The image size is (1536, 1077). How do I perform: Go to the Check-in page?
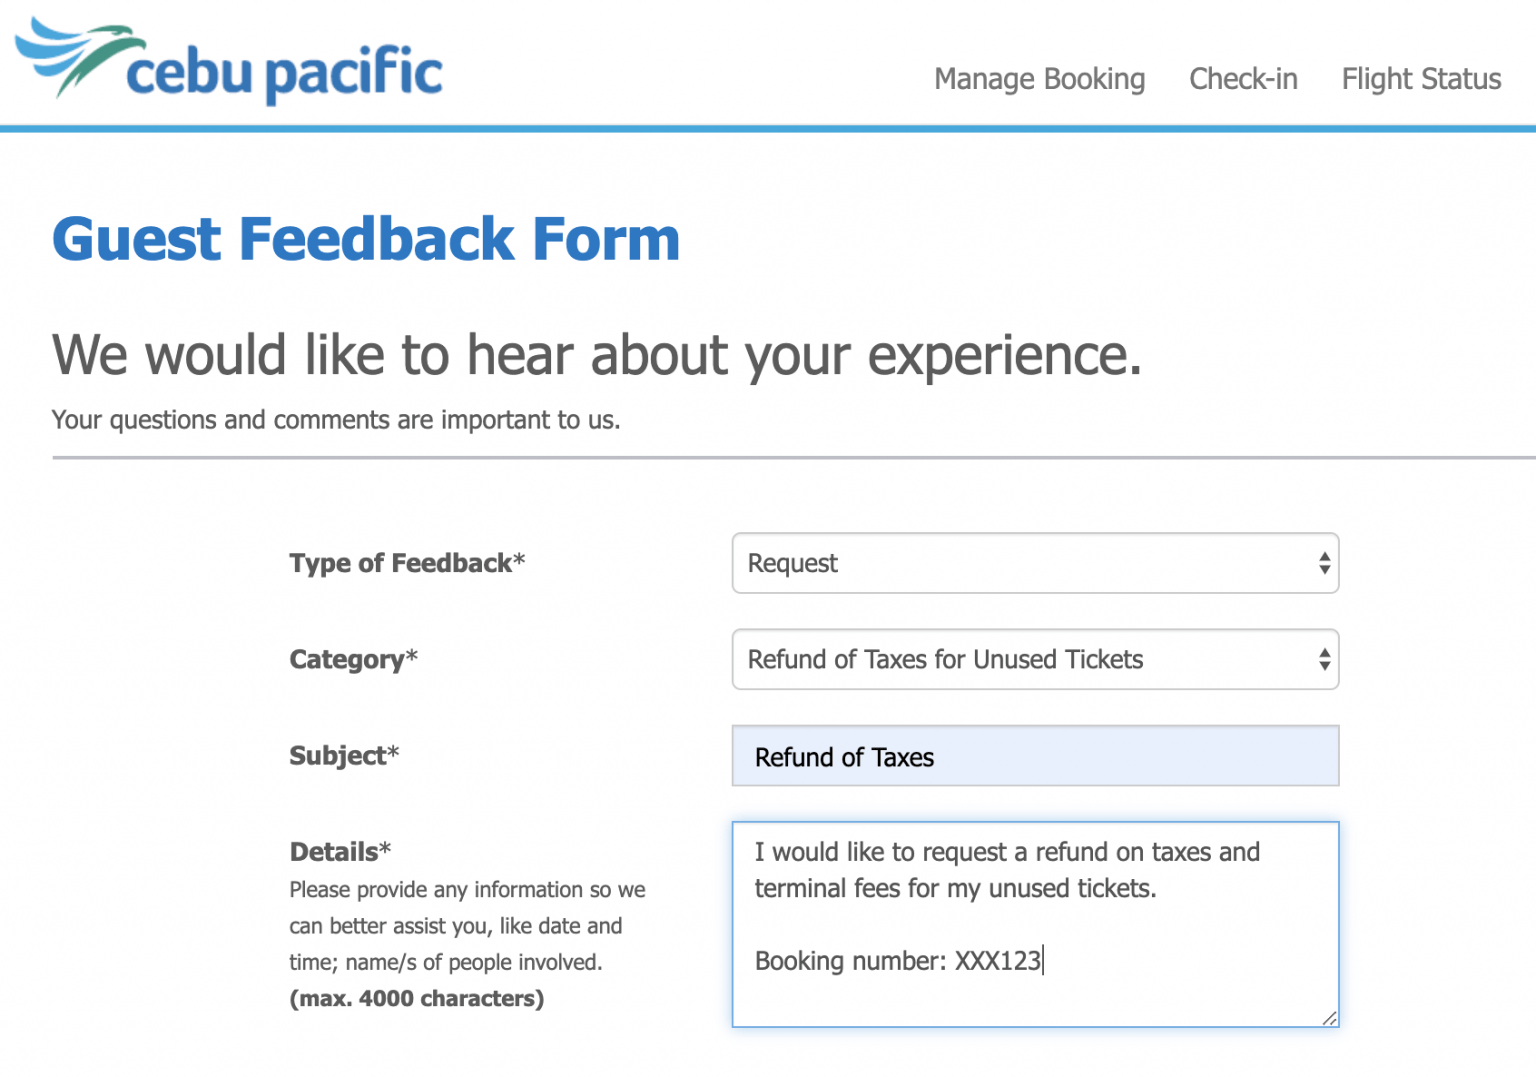[1243, 79]
